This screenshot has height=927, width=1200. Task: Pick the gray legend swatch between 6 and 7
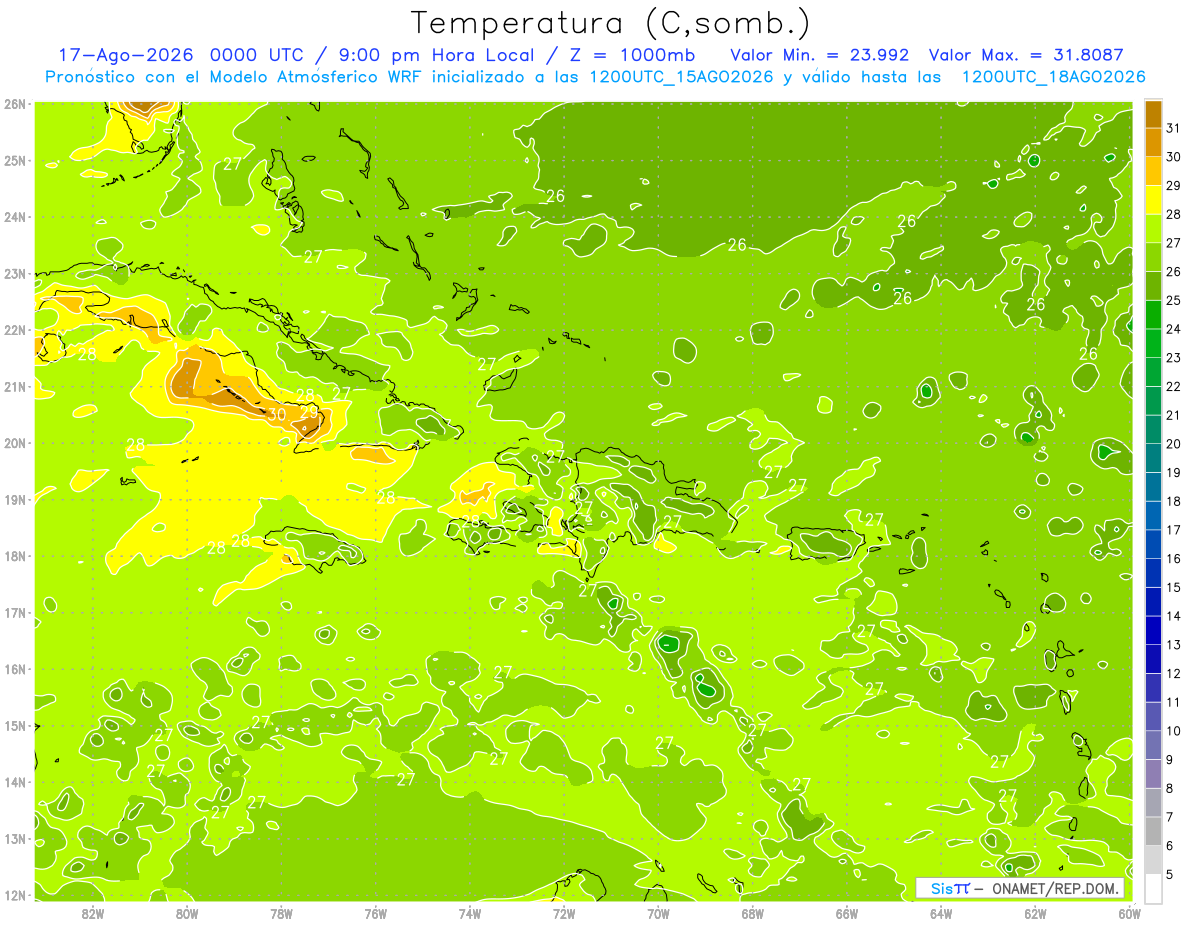pos(1153,831)
